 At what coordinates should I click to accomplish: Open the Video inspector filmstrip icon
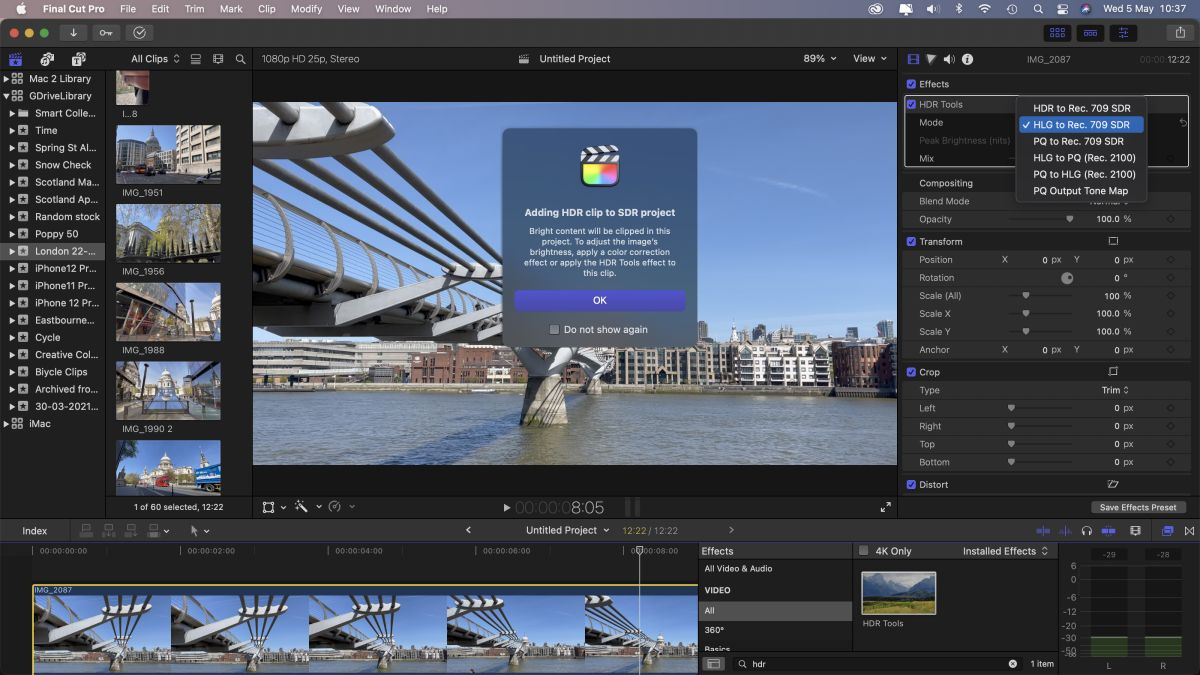[x=913, y=59]
